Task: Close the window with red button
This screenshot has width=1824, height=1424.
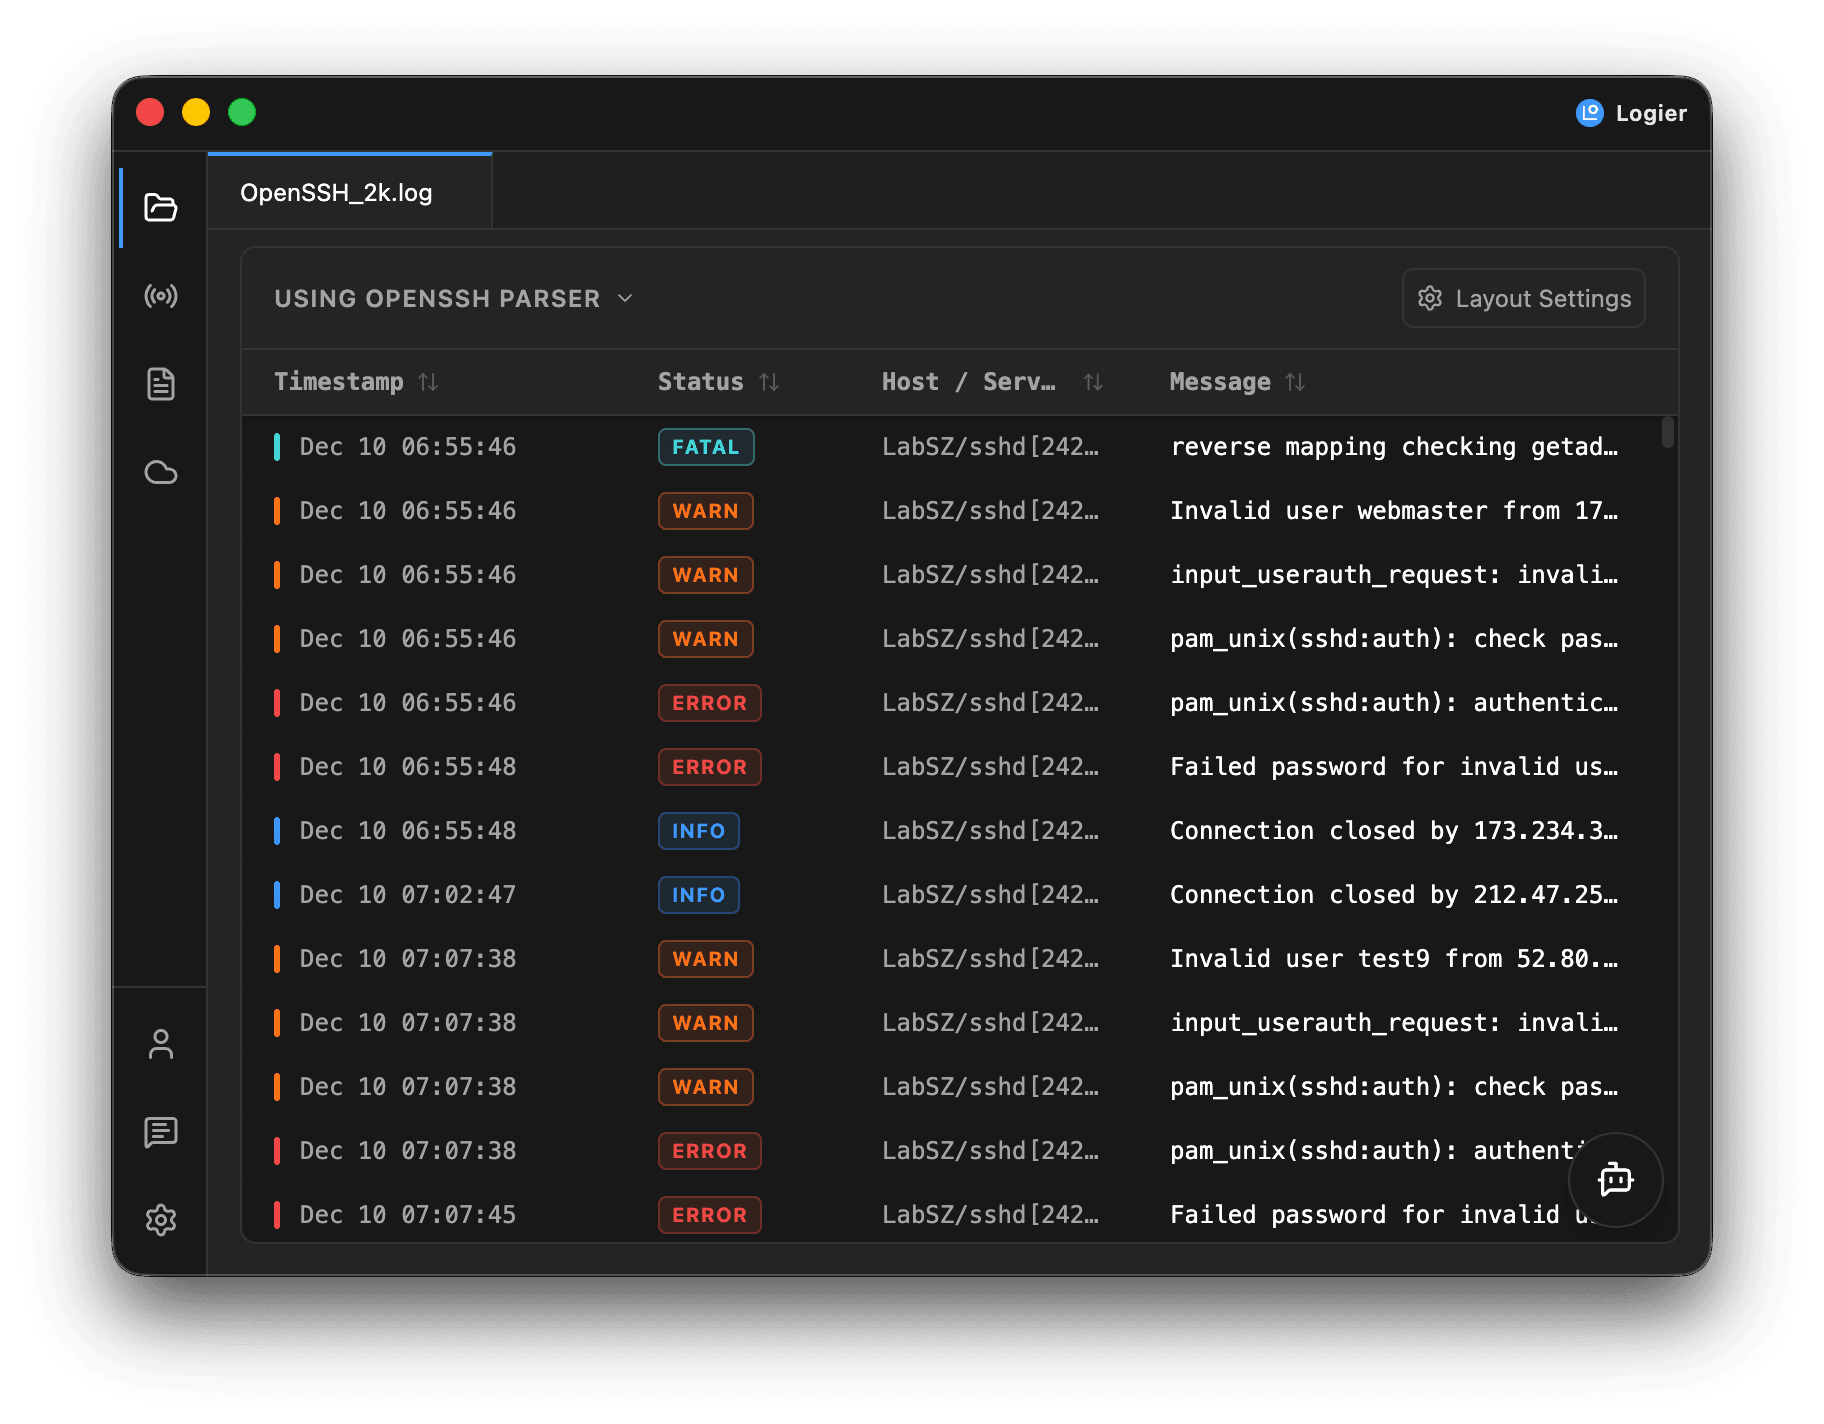Action: tap(150, 112)
